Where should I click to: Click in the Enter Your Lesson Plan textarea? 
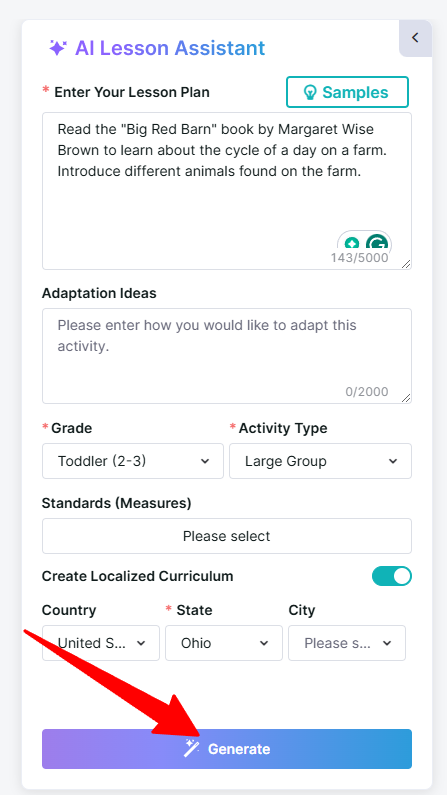(227, 191)
